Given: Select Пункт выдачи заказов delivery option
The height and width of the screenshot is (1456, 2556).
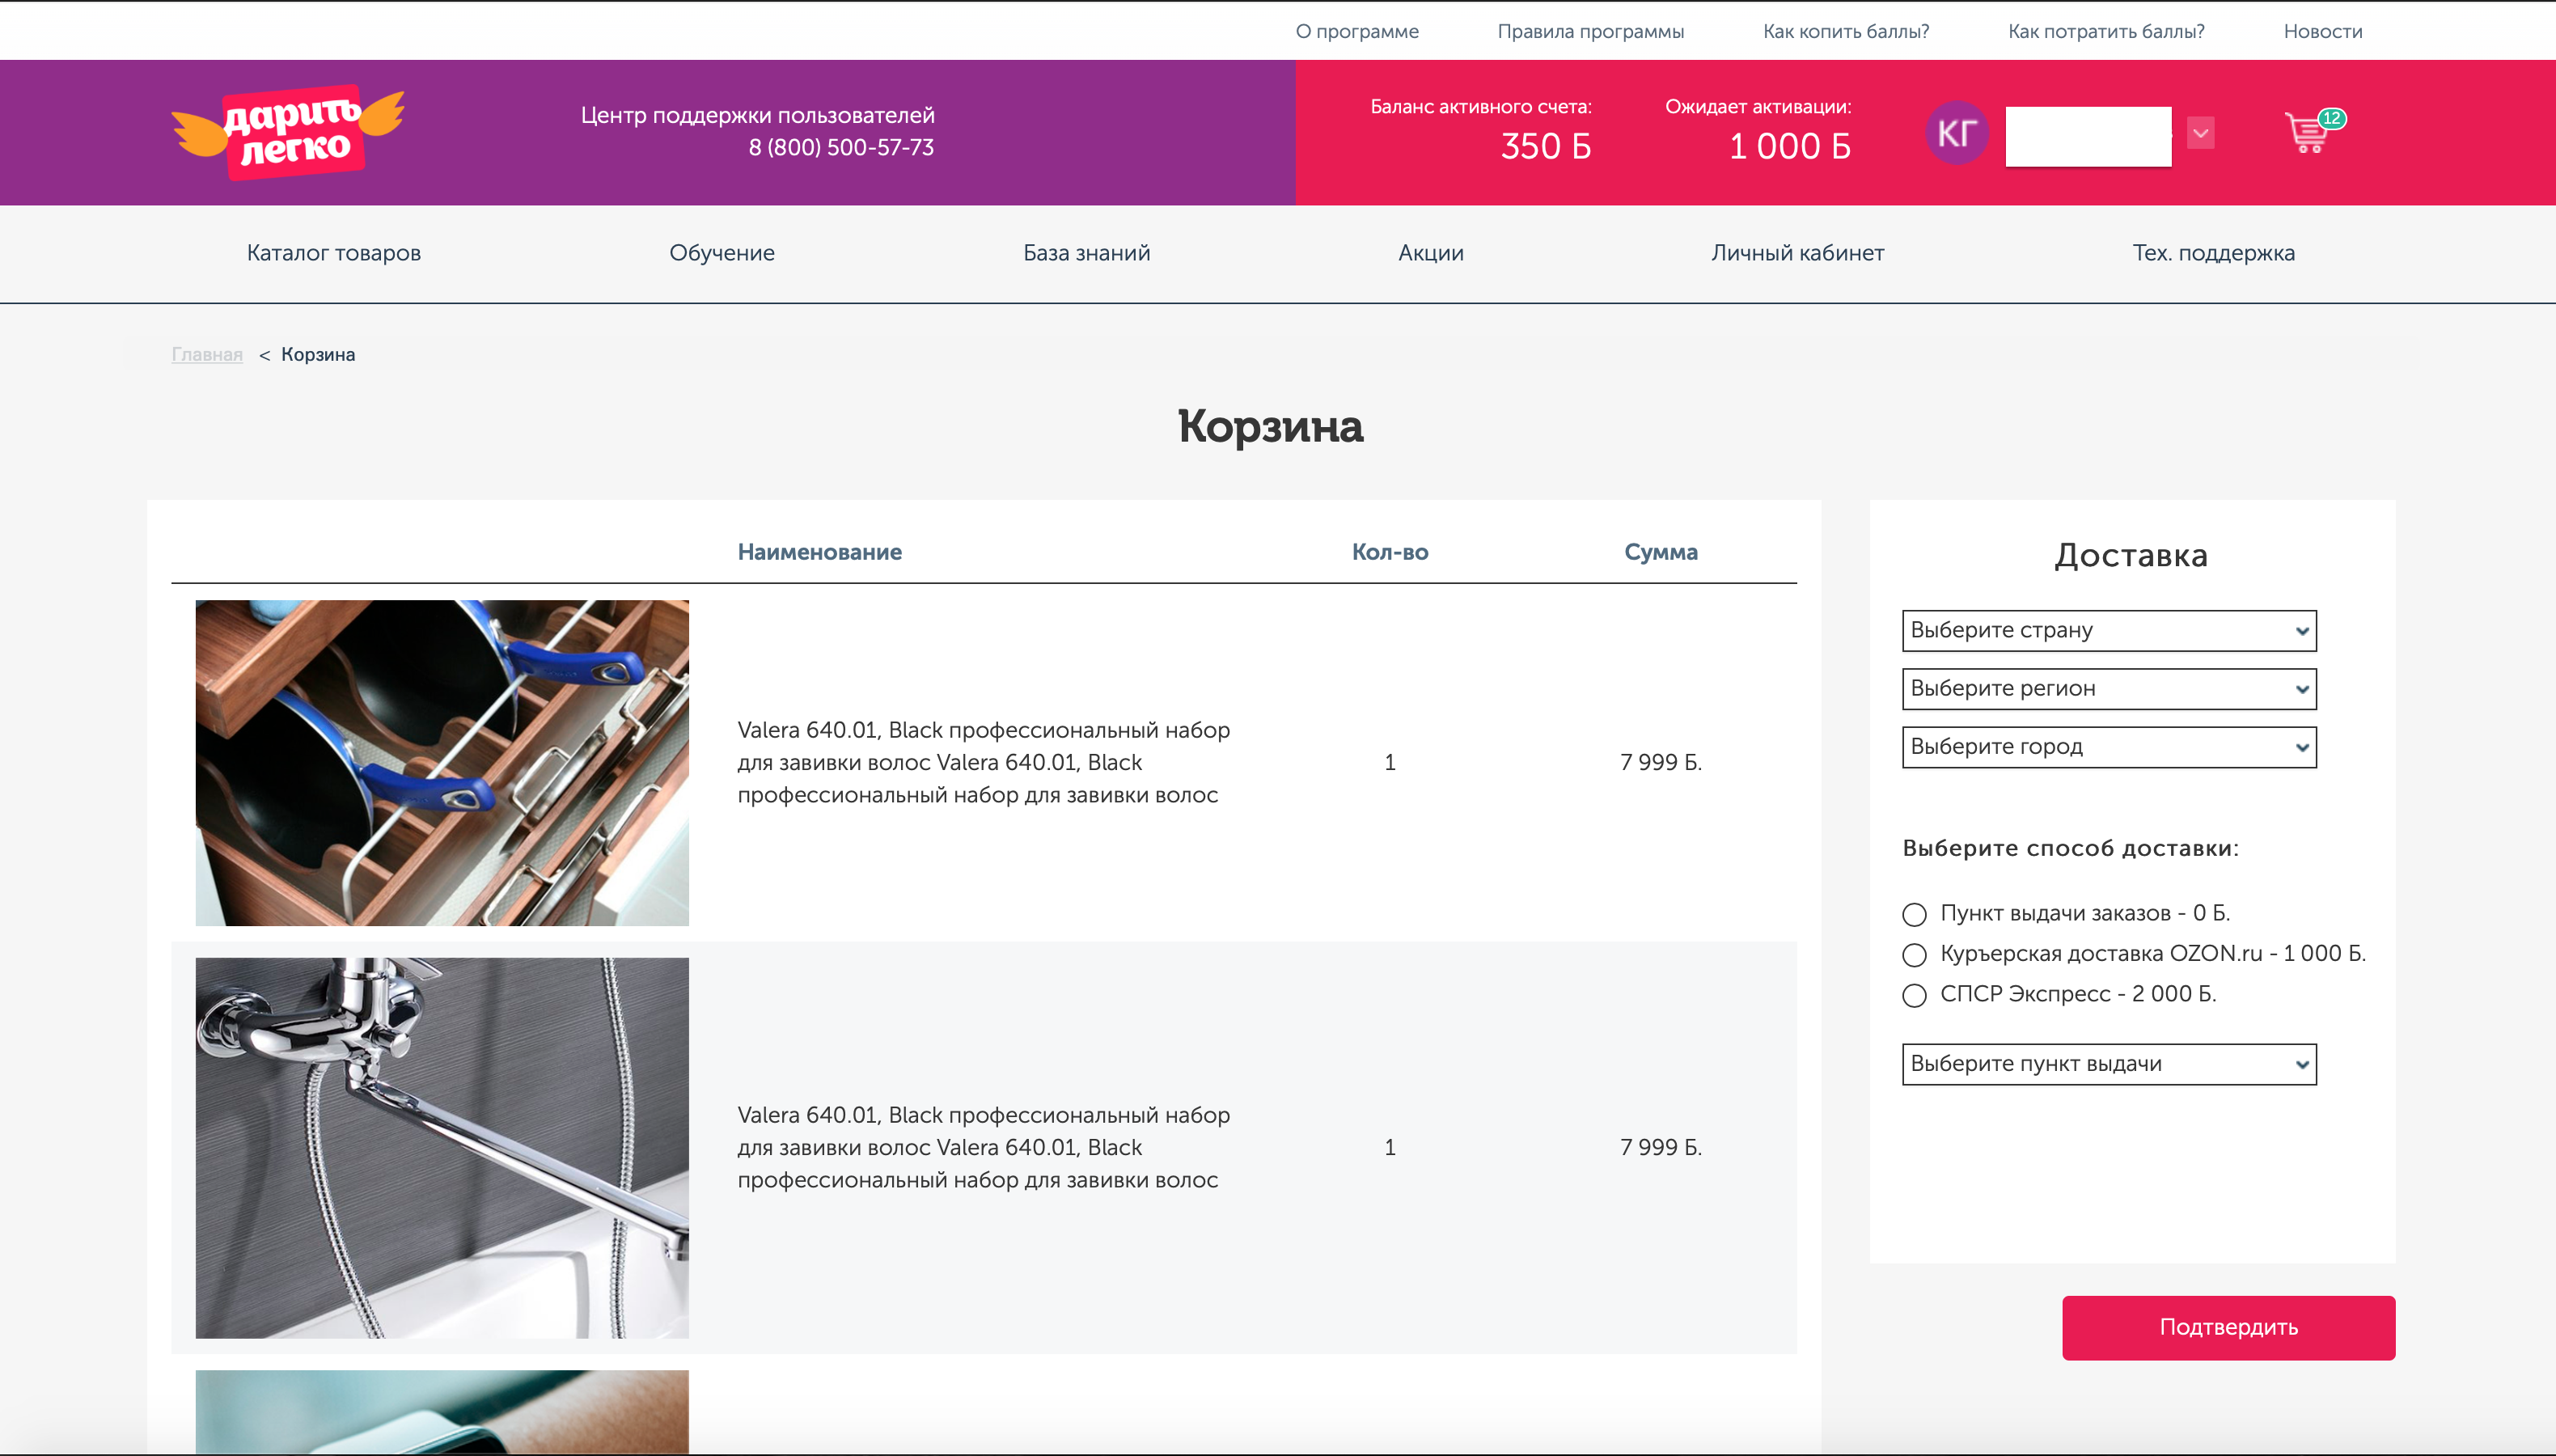Looking at the screenshot, I should [x=1914, y=914].
